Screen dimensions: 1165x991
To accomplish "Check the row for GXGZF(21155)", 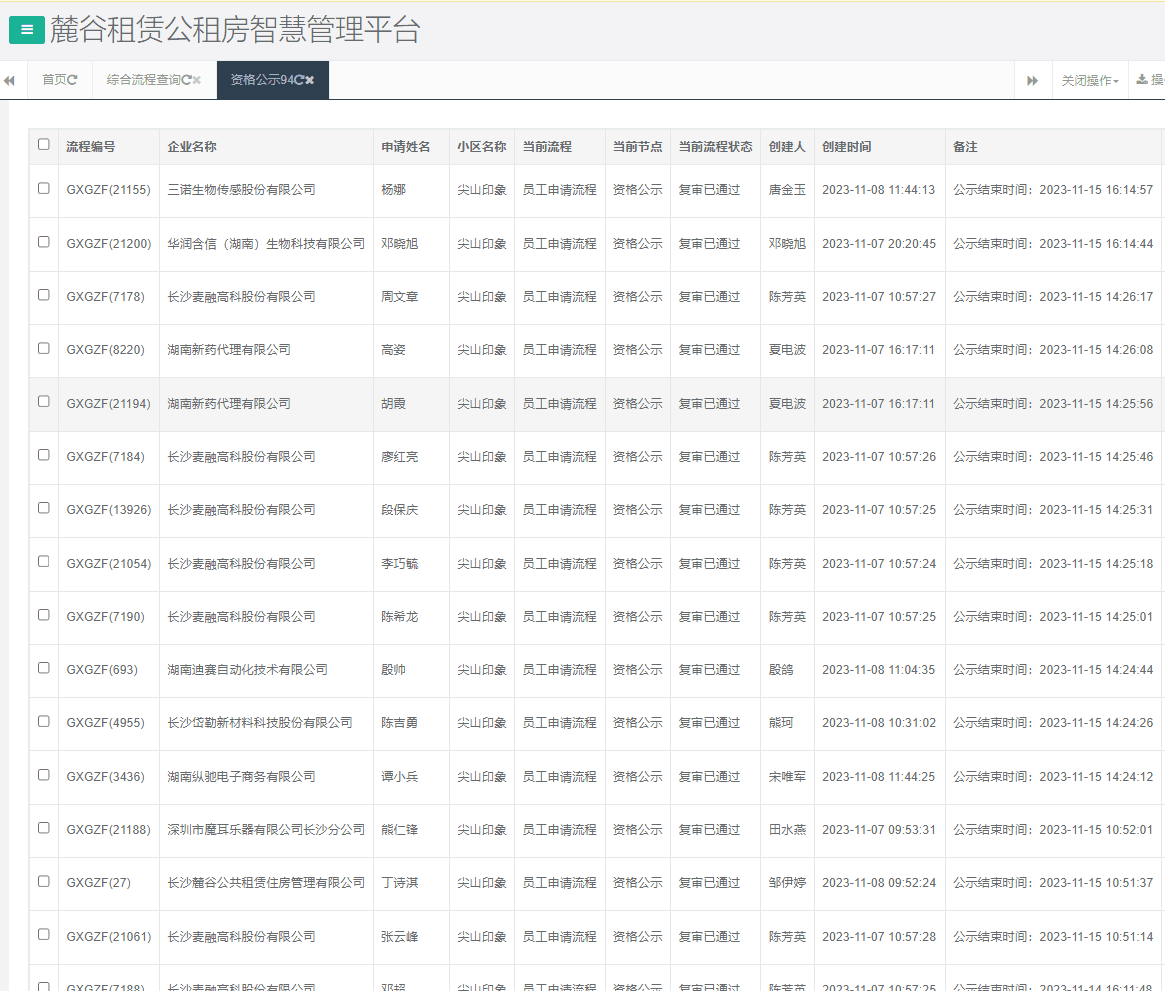I will point(43,188).
